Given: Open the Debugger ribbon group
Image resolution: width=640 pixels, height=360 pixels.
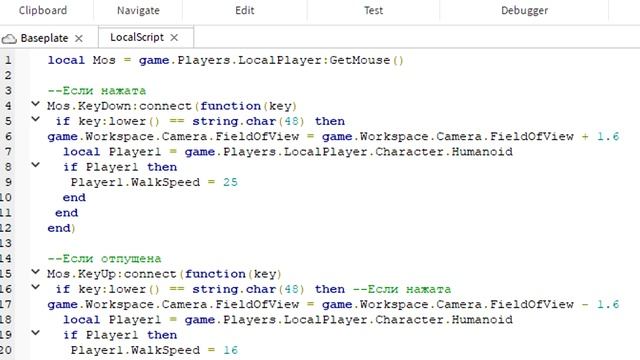Looking at the screenshot, I should (x=524, y=10).
